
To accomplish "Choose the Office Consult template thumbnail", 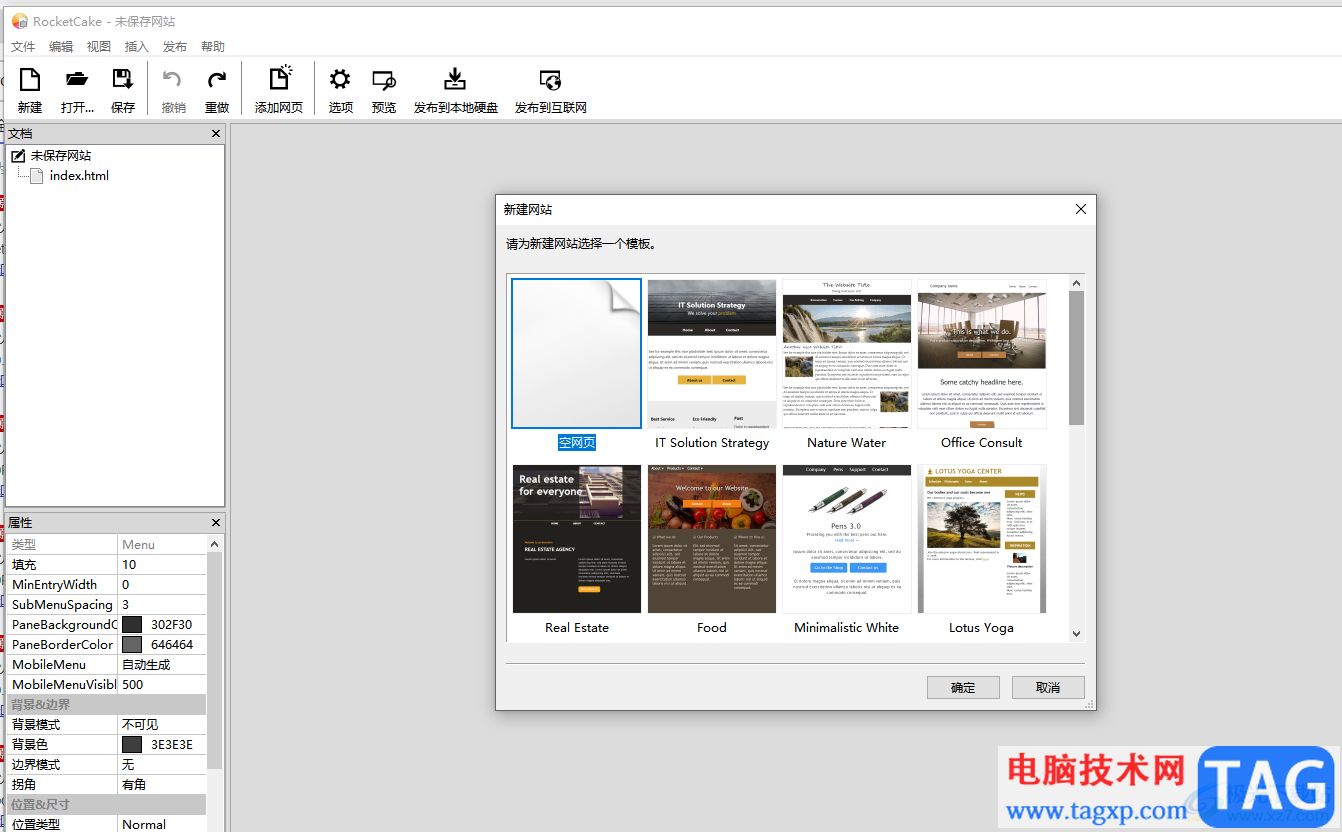I will 982,353.
